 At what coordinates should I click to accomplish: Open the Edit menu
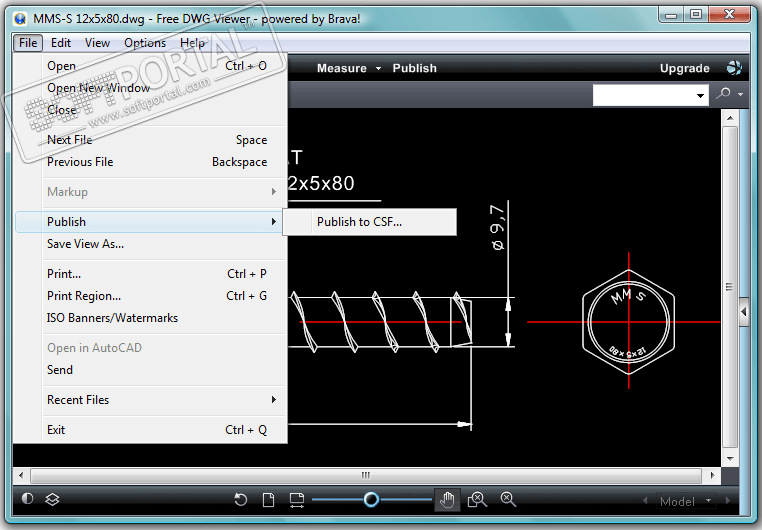(61, 43)
